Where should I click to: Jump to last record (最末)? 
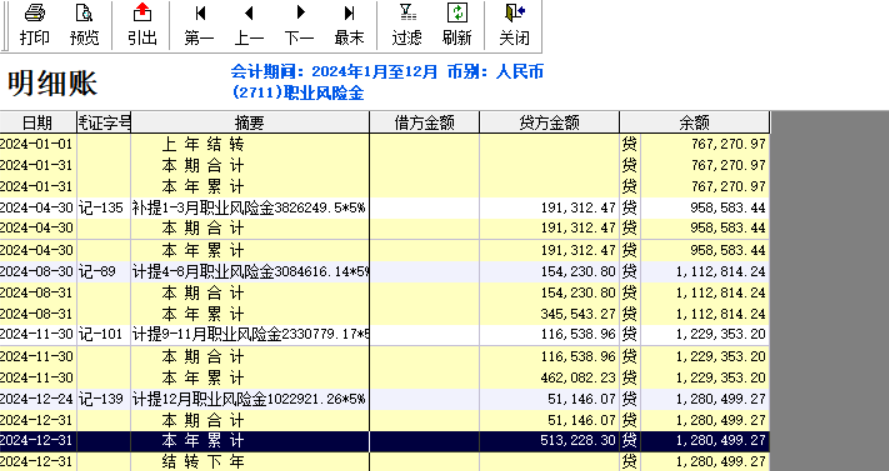pos(349,25)
